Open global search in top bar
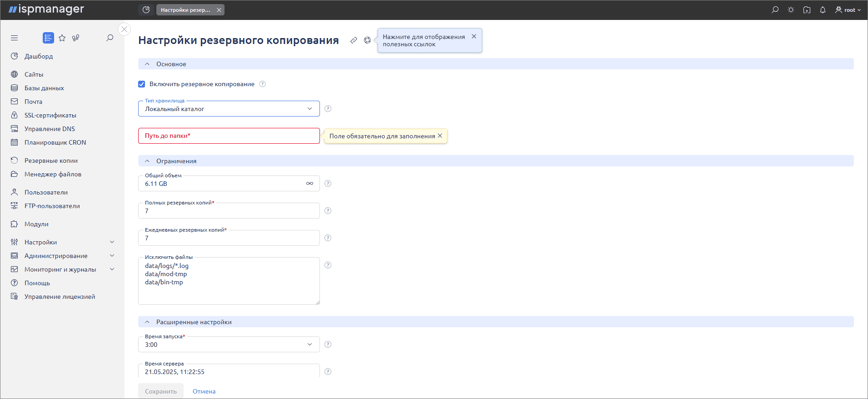The image size is (868, 399). tap(775, 10)
